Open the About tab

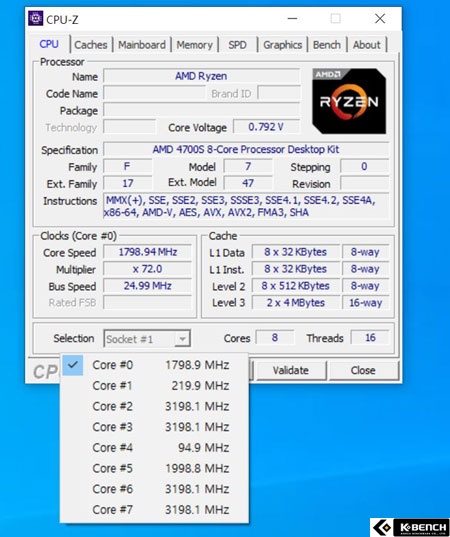click(x=367, y=45)
